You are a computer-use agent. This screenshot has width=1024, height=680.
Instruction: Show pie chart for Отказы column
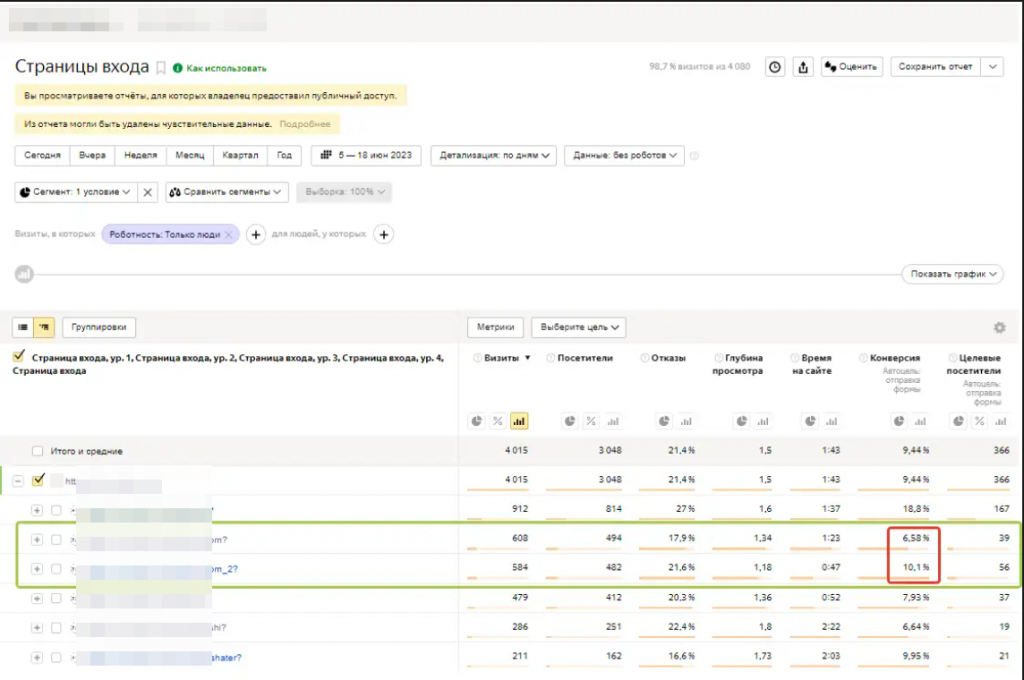(x=664, y=421)
